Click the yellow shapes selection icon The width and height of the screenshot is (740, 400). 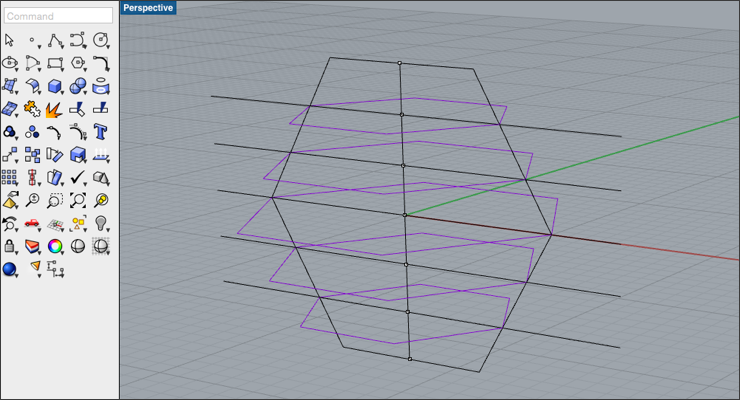(x=78, y=224)
